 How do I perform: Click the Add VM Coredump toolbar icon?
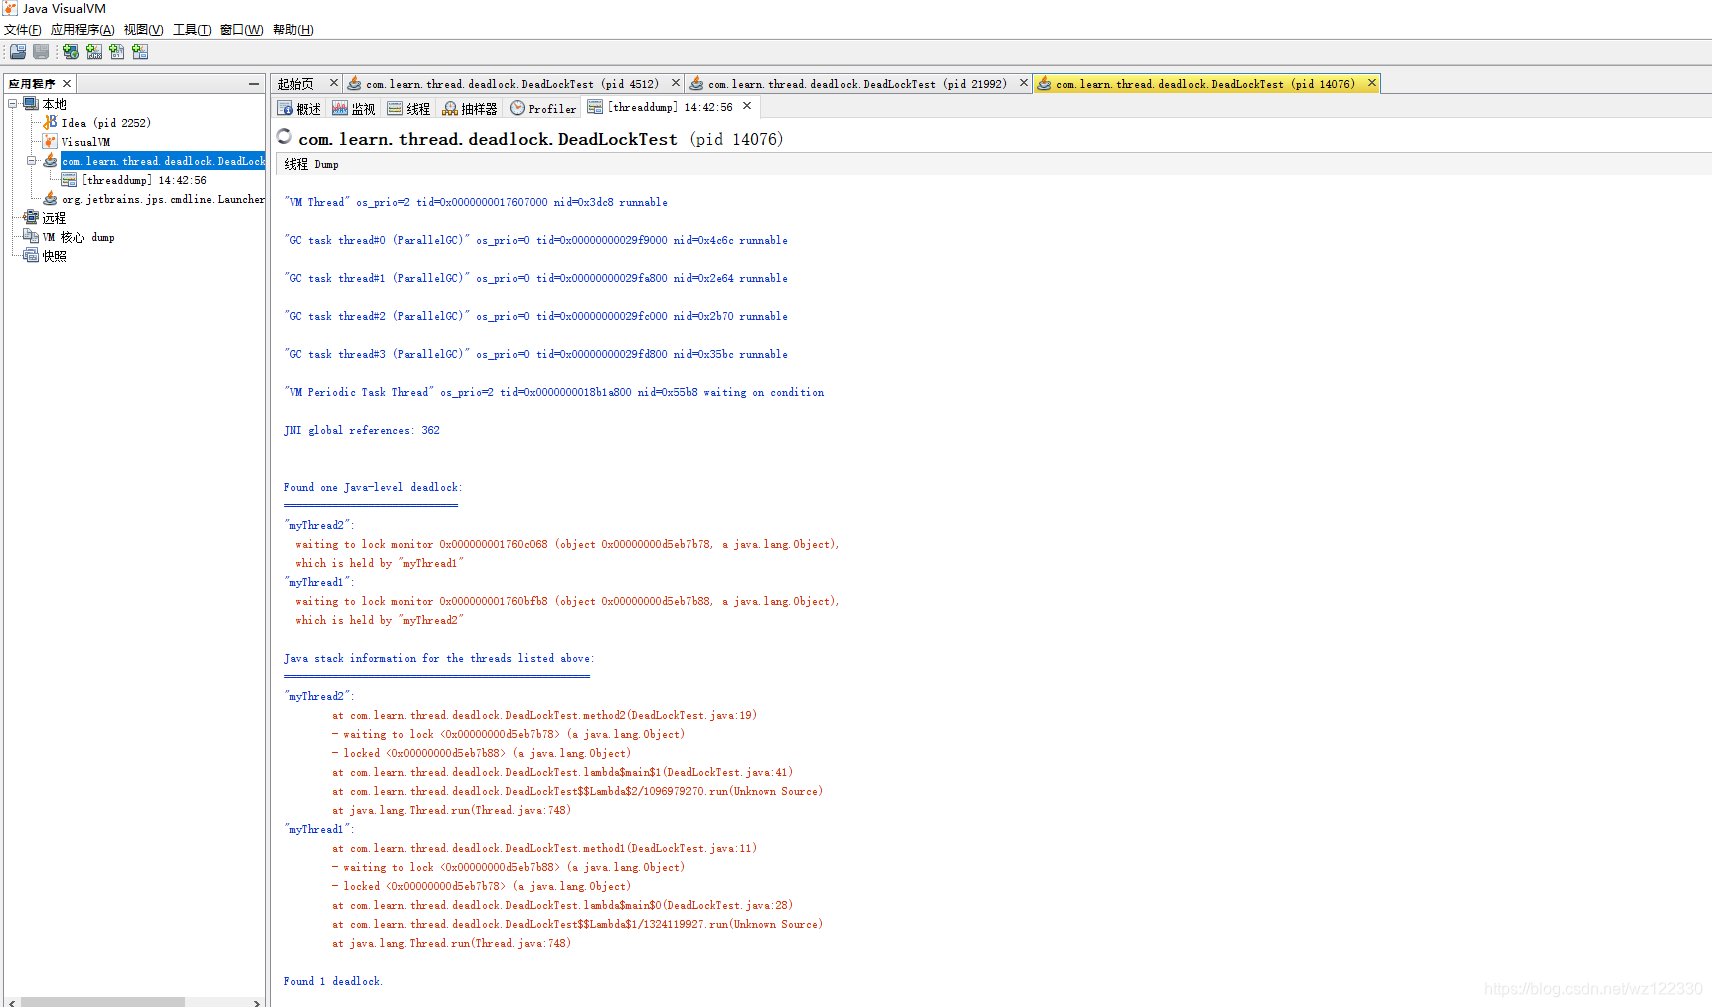click(x=117, y=52)
